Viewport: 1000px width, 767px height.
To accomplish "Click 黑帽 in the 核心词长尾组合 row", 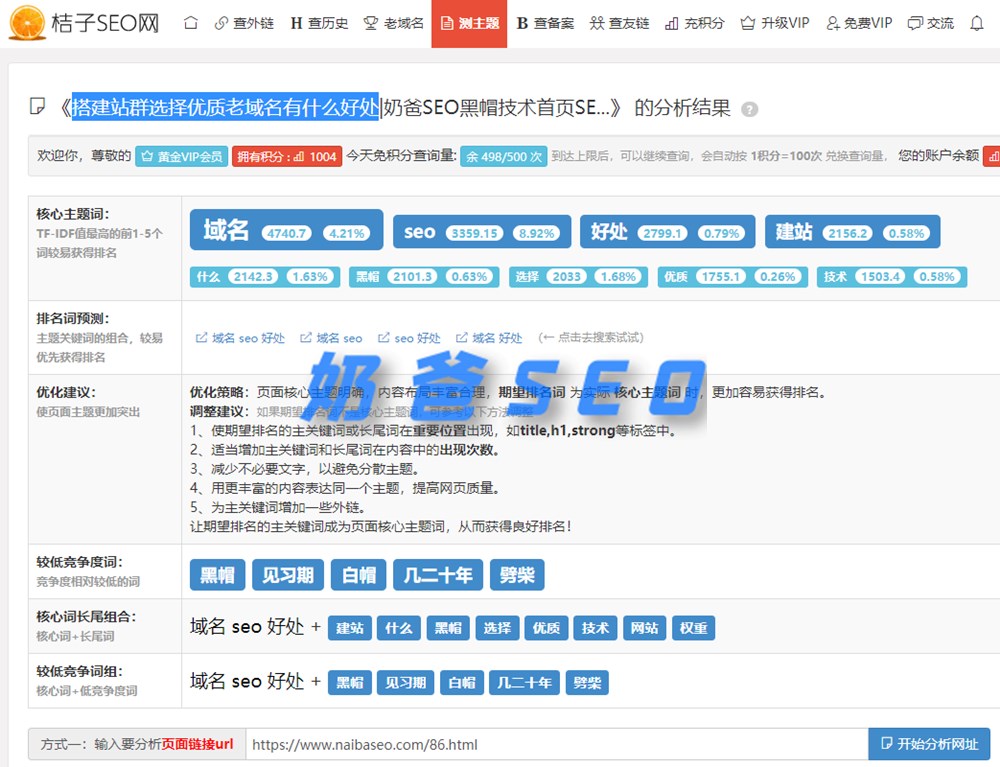I will pyautogui.click(x=448, y=628).
